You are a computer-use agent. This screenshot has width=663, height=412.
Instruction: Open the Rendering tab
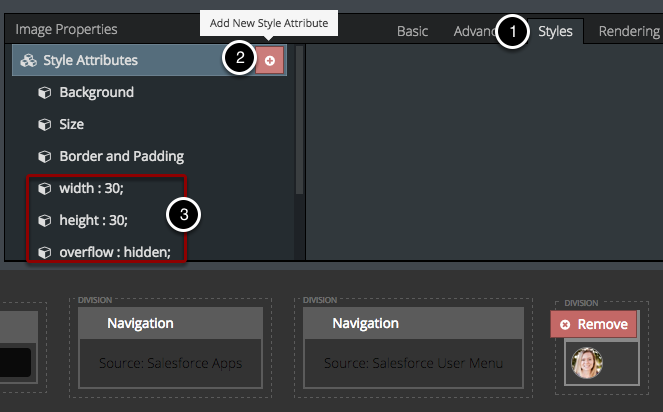pos(629,31)
